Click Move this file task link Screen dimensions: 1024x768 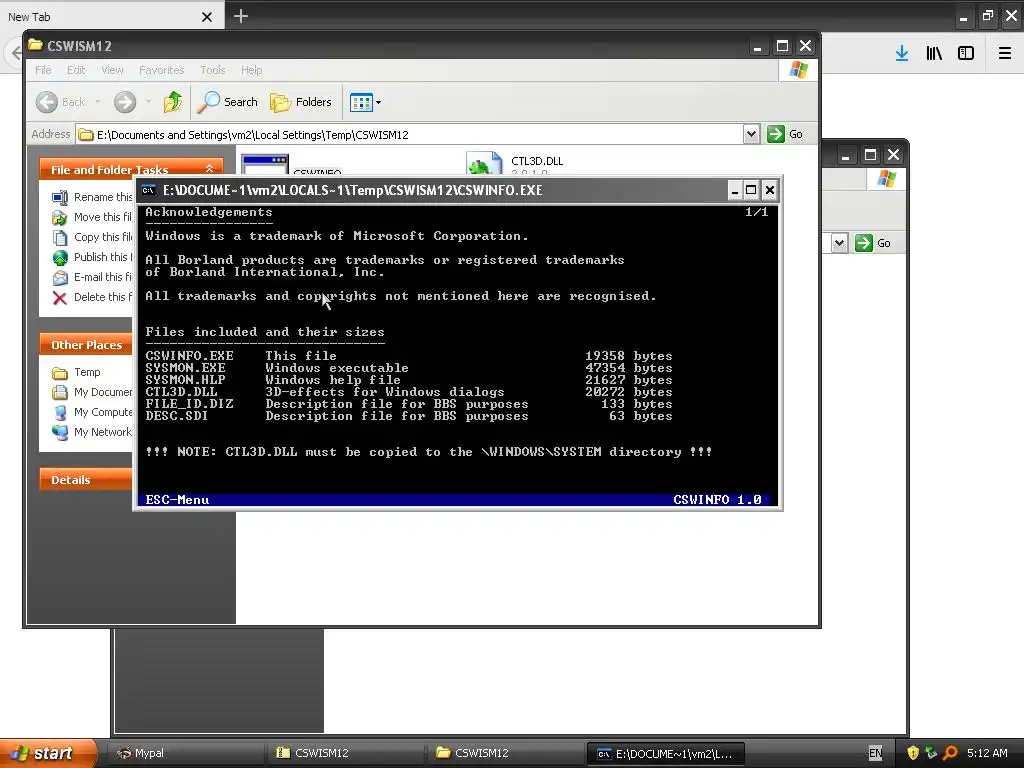tap(103, 217)
